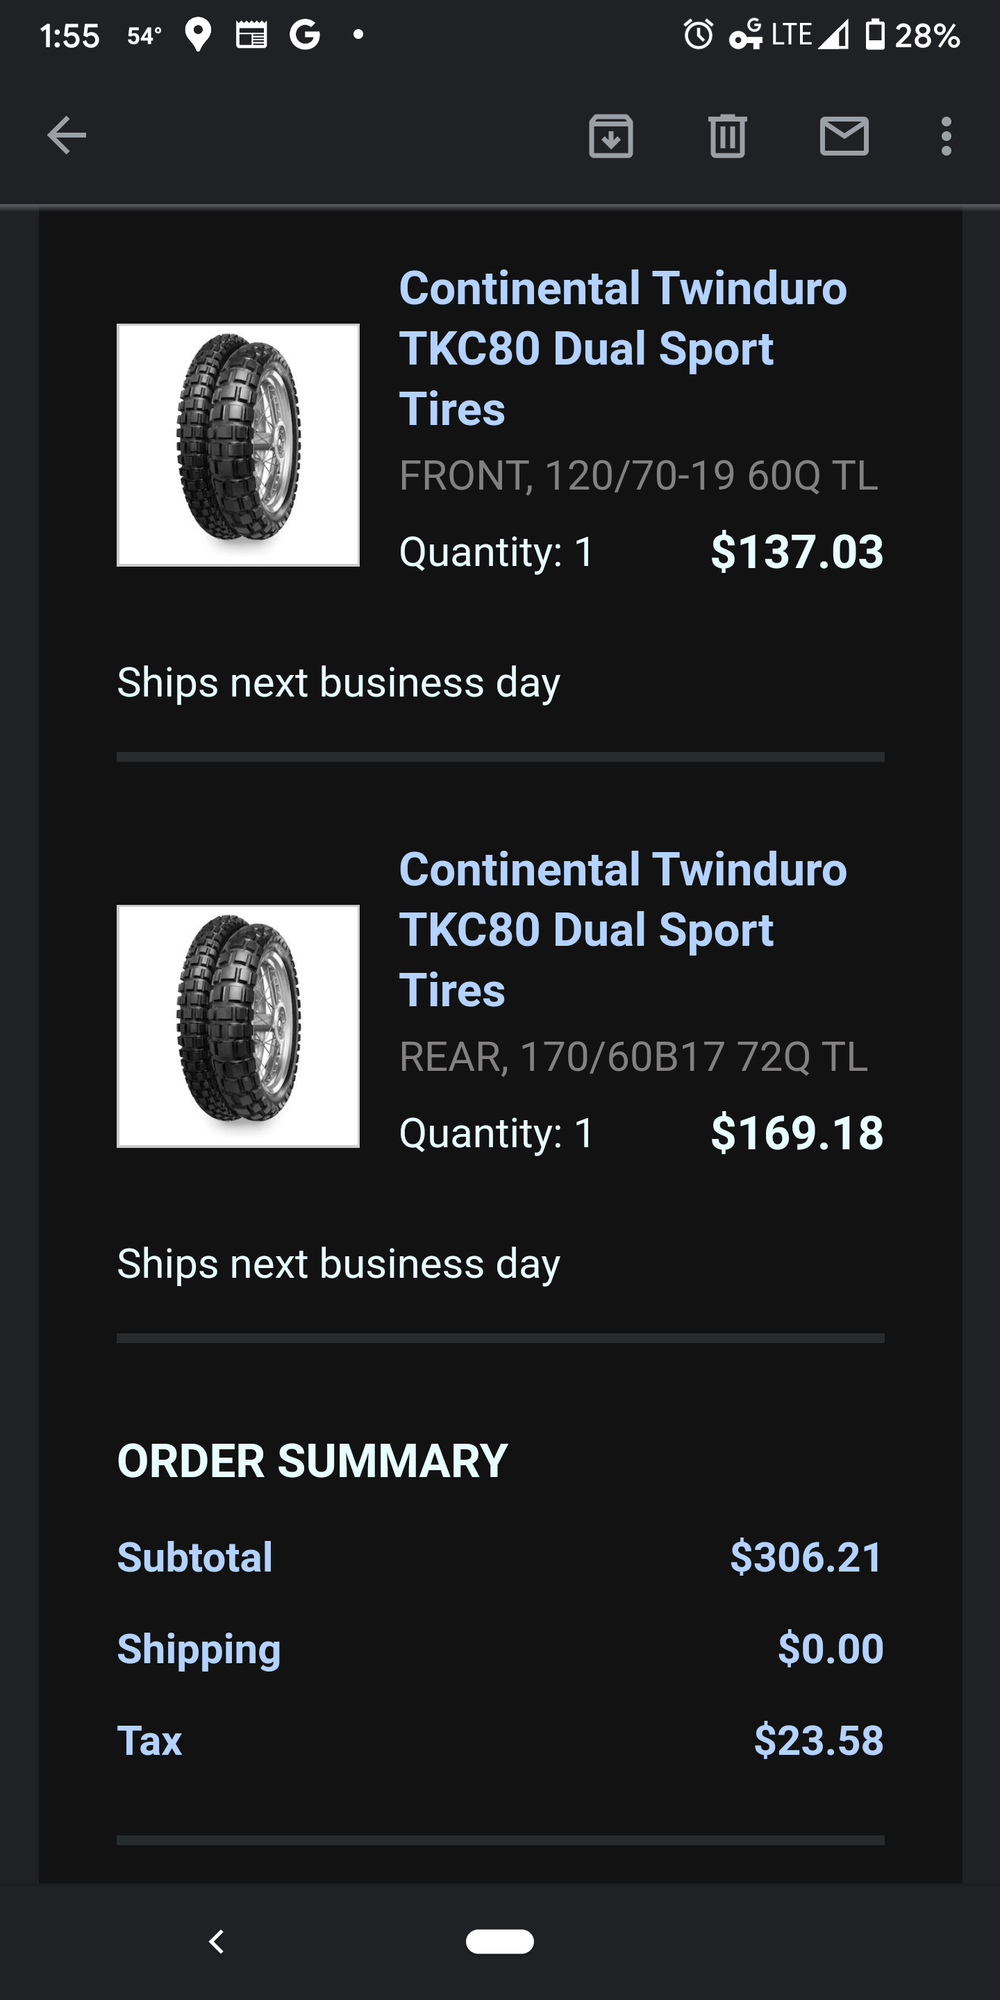Tap the Google G status bar icon
The width and height of the screenshot is (1000, 2000).
tap(304, 35)
